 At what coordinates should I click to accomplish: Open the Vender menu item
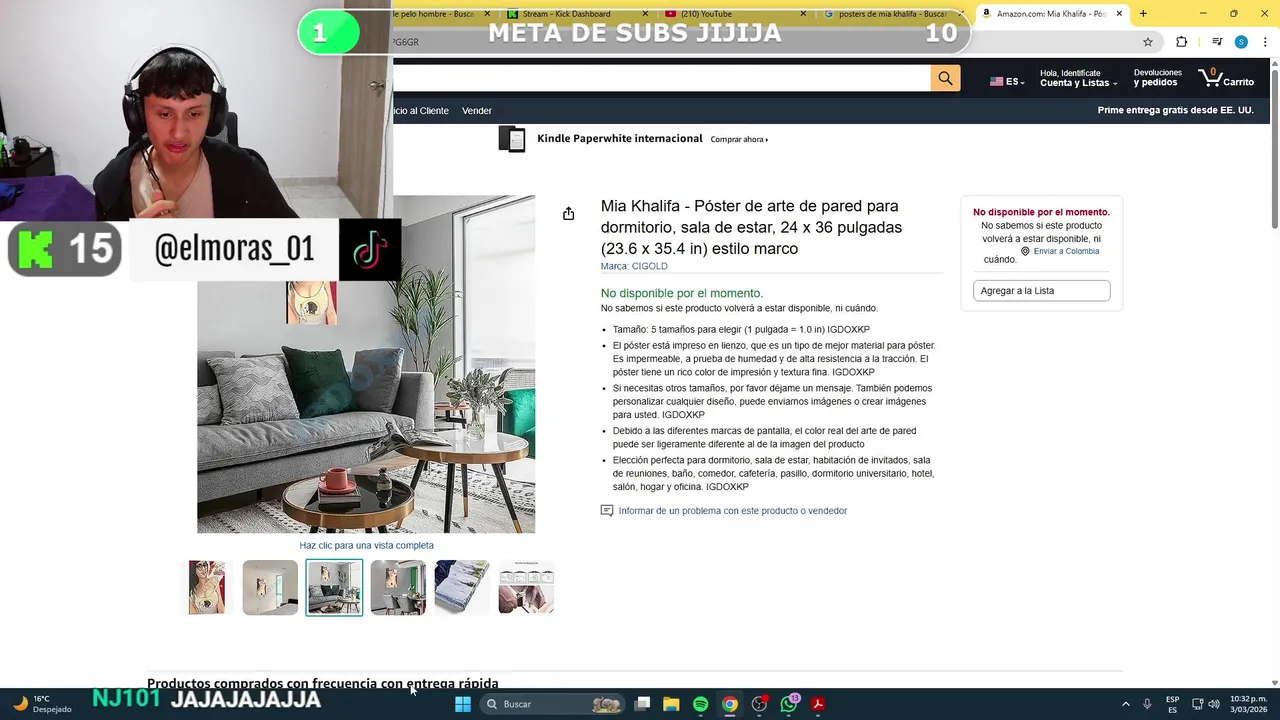pos(477,111)
